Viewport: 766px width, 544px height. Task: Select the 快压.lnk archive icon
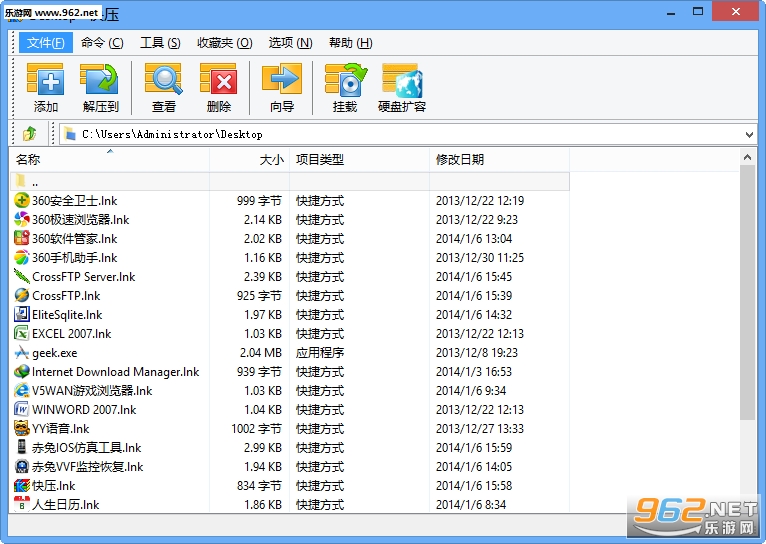click(21, 485)
